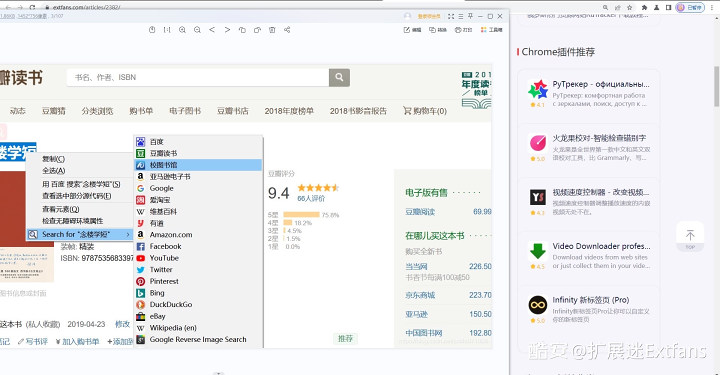This screenshot has width=720, height=375.
Task: Click the Douban book search input field
Action: pyautogui.click(x=198, y=77)
